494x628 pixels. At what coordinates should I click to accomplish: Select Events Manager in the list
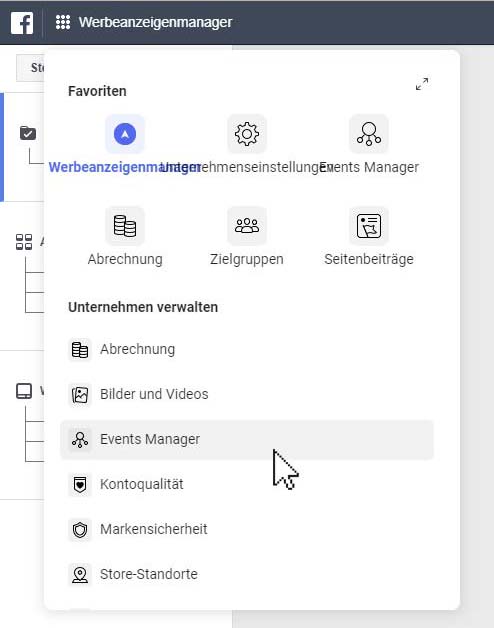click(x=247, y=439)
